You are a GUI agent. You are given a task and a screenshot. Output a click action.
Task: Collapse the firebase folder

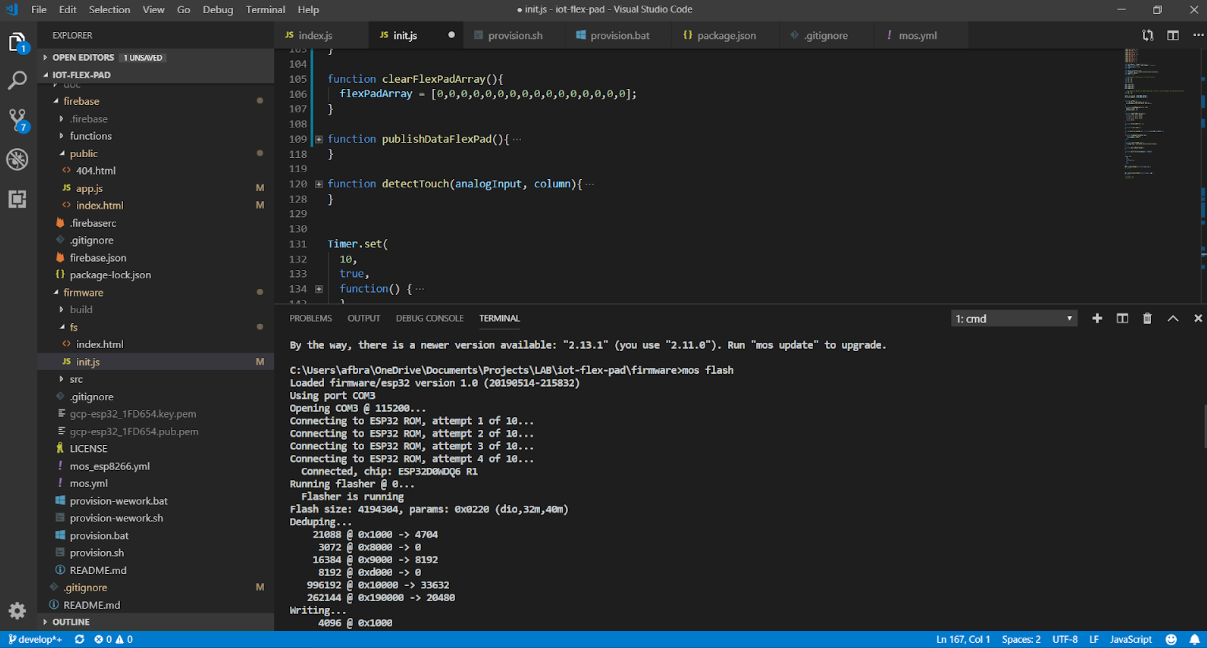pos(56,101)
